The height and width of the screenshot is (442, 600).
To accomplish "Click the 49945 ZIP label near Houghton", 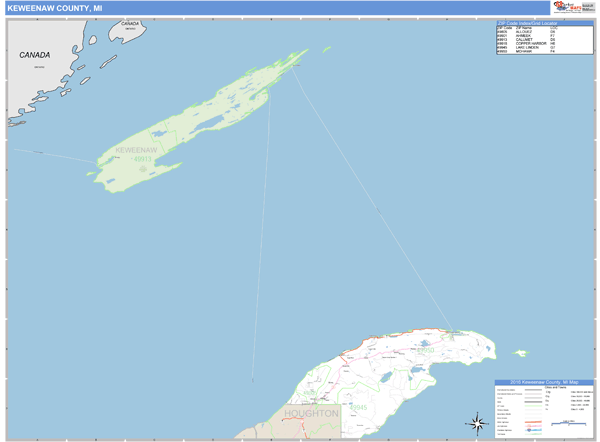I will coord(359,407).
